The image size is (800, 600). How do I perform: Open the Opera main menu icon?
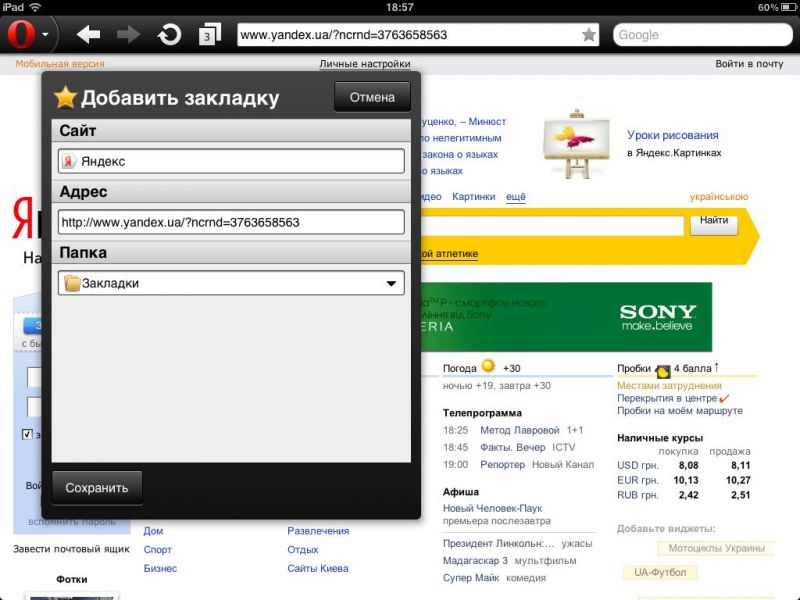(22, 35)
